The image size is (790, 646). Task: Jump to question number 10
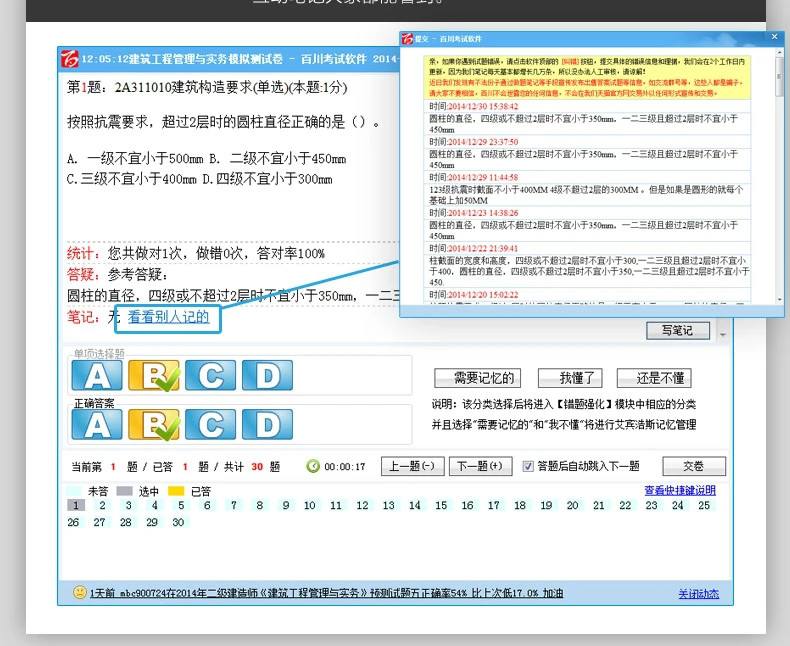pyautogui.click(x=310, y=505)
